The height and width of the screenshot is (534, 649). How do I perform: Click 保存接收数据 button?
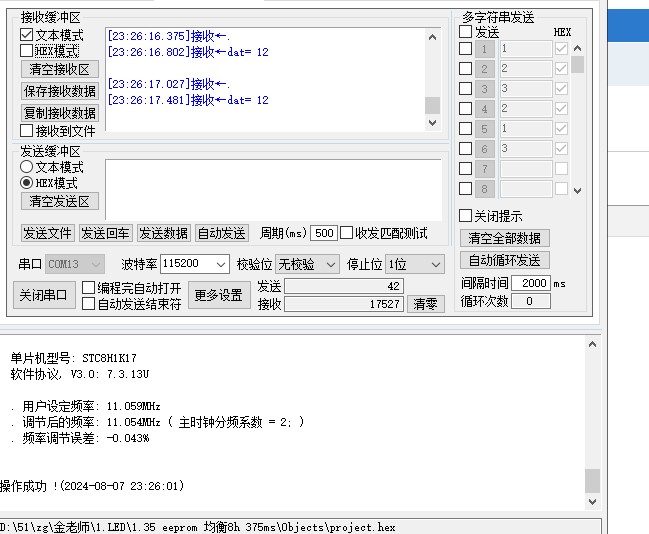(x=60, y=91)
